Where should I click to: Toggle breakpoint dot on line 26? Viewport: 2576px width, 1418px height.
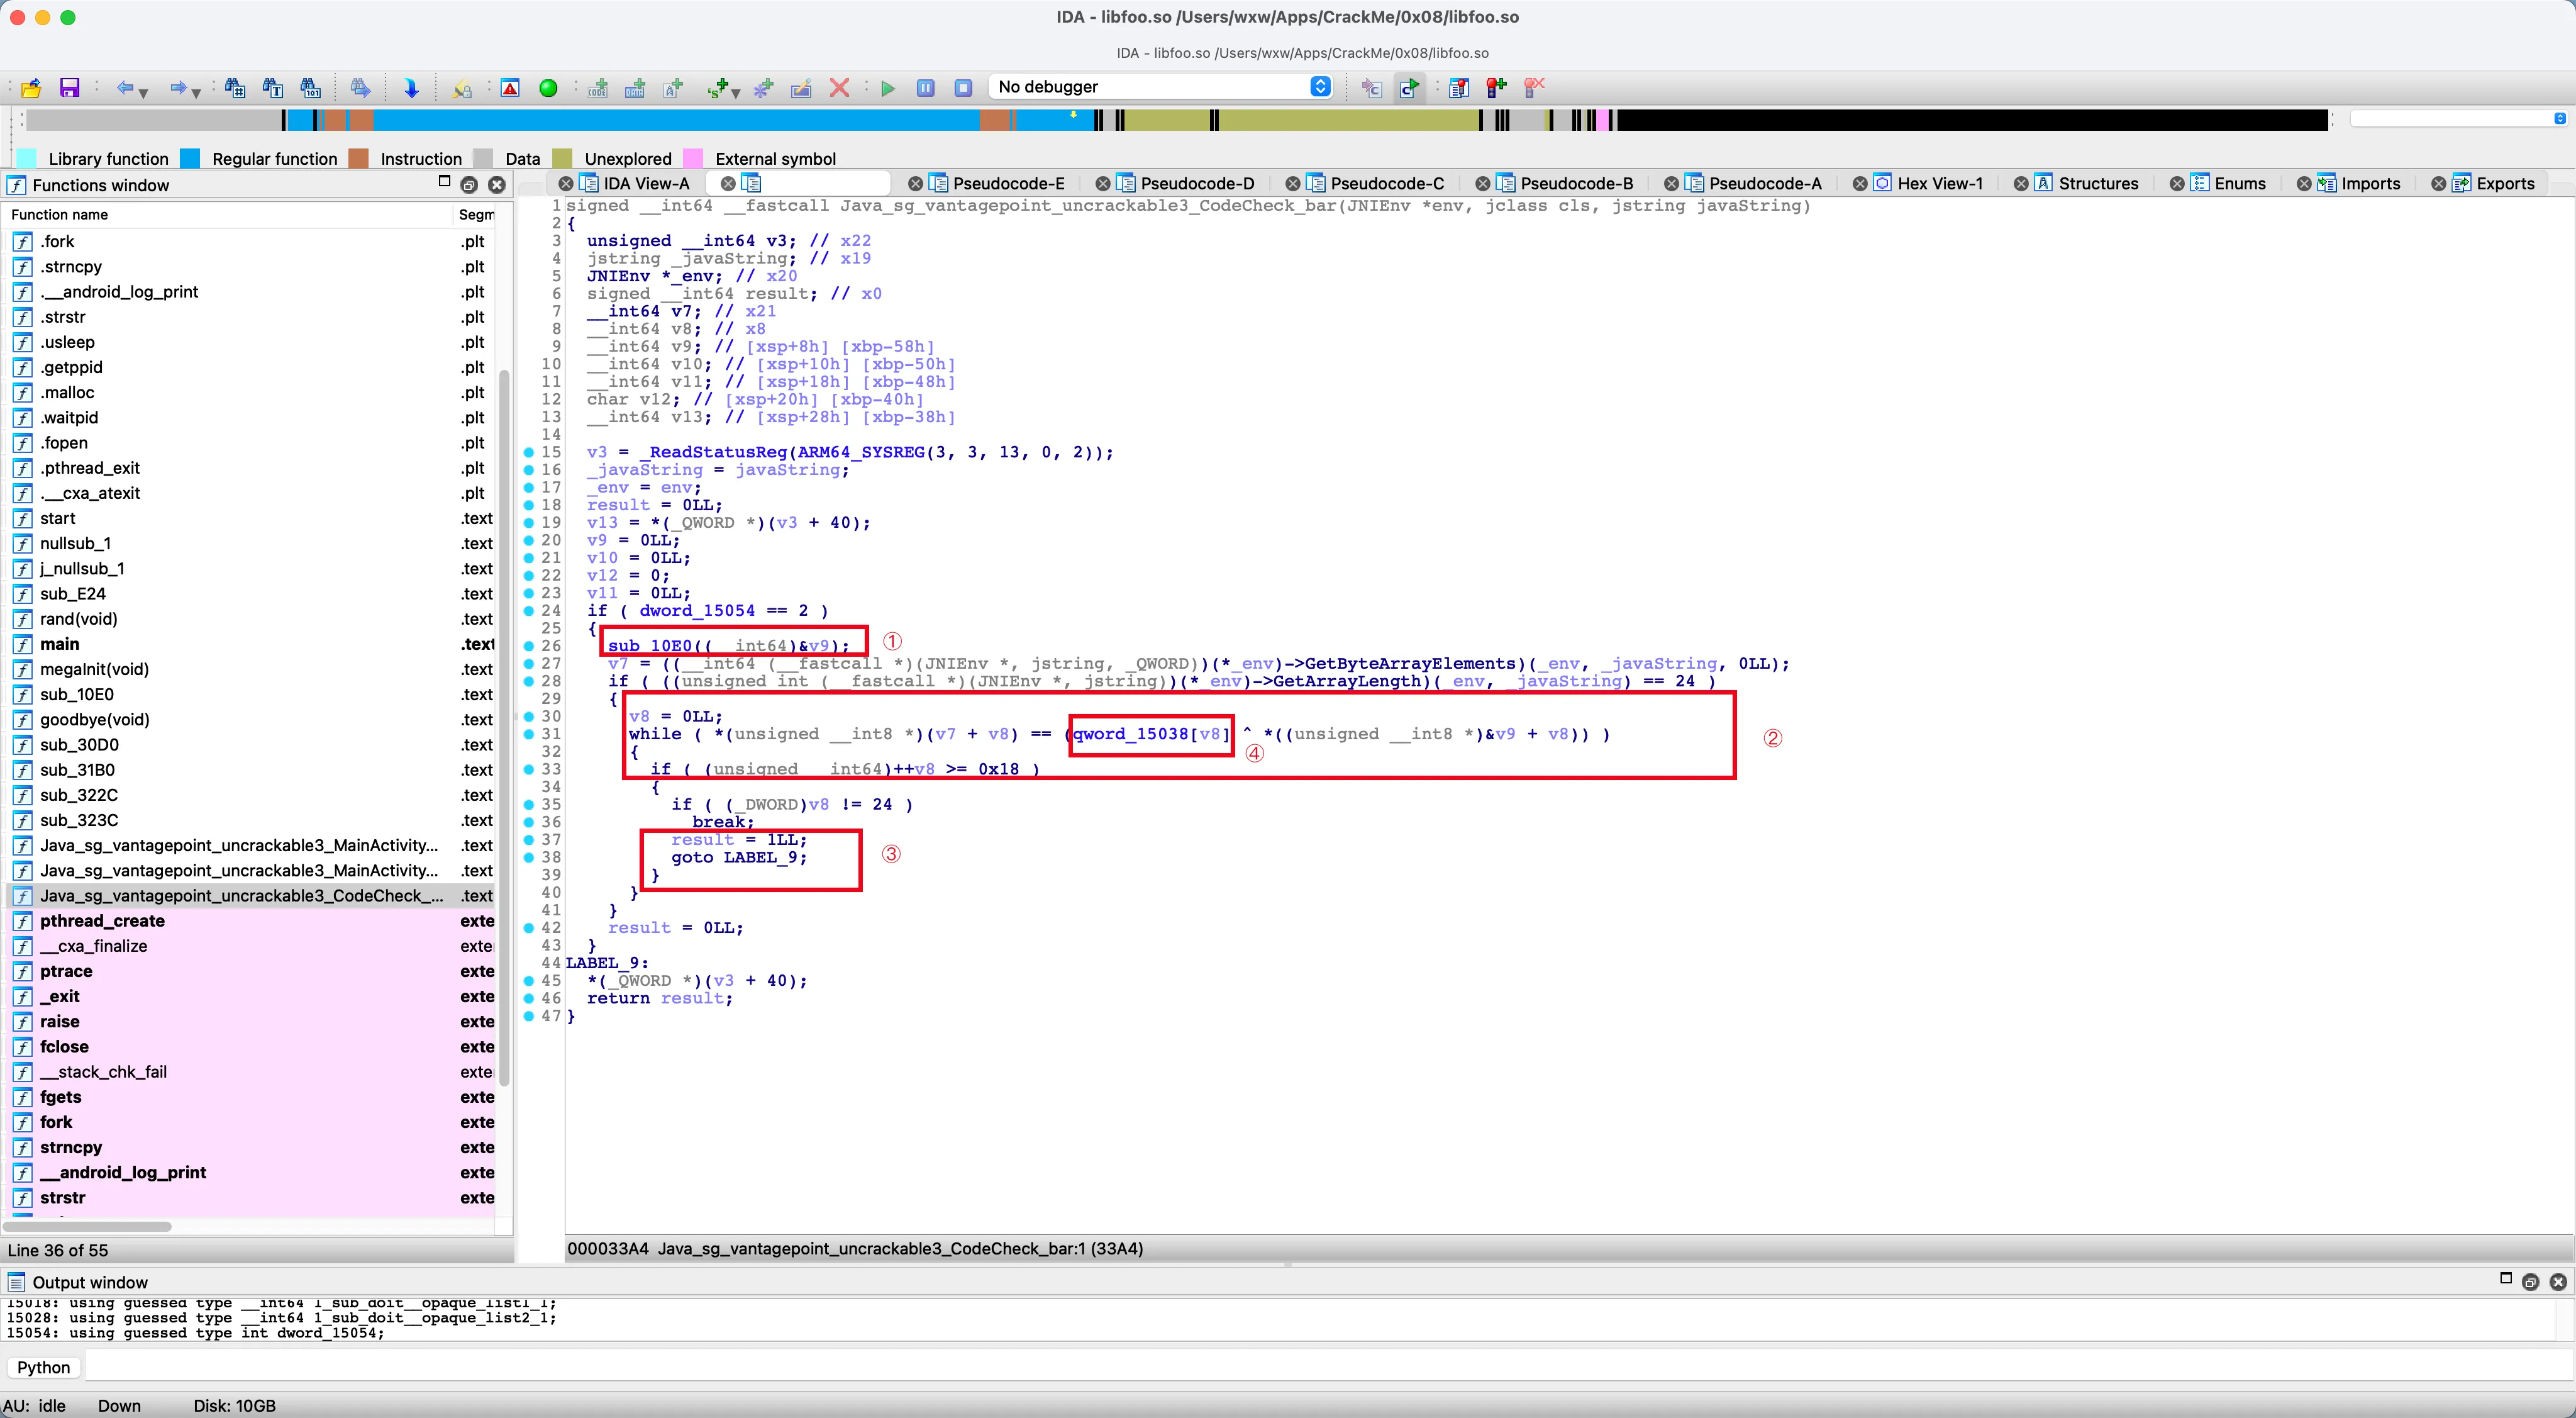pyautogui.click(x=529, y=646)
